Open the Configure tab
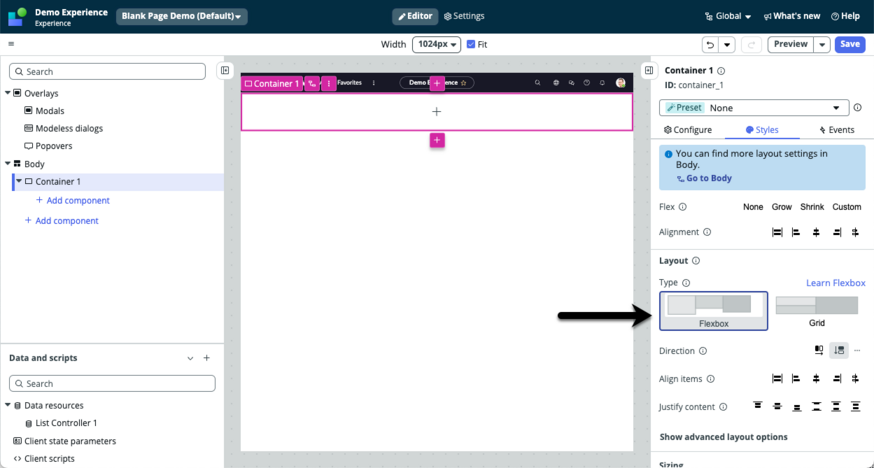This screenshot has width=874, height=468. pyautogui.click(x=688, y=130)
